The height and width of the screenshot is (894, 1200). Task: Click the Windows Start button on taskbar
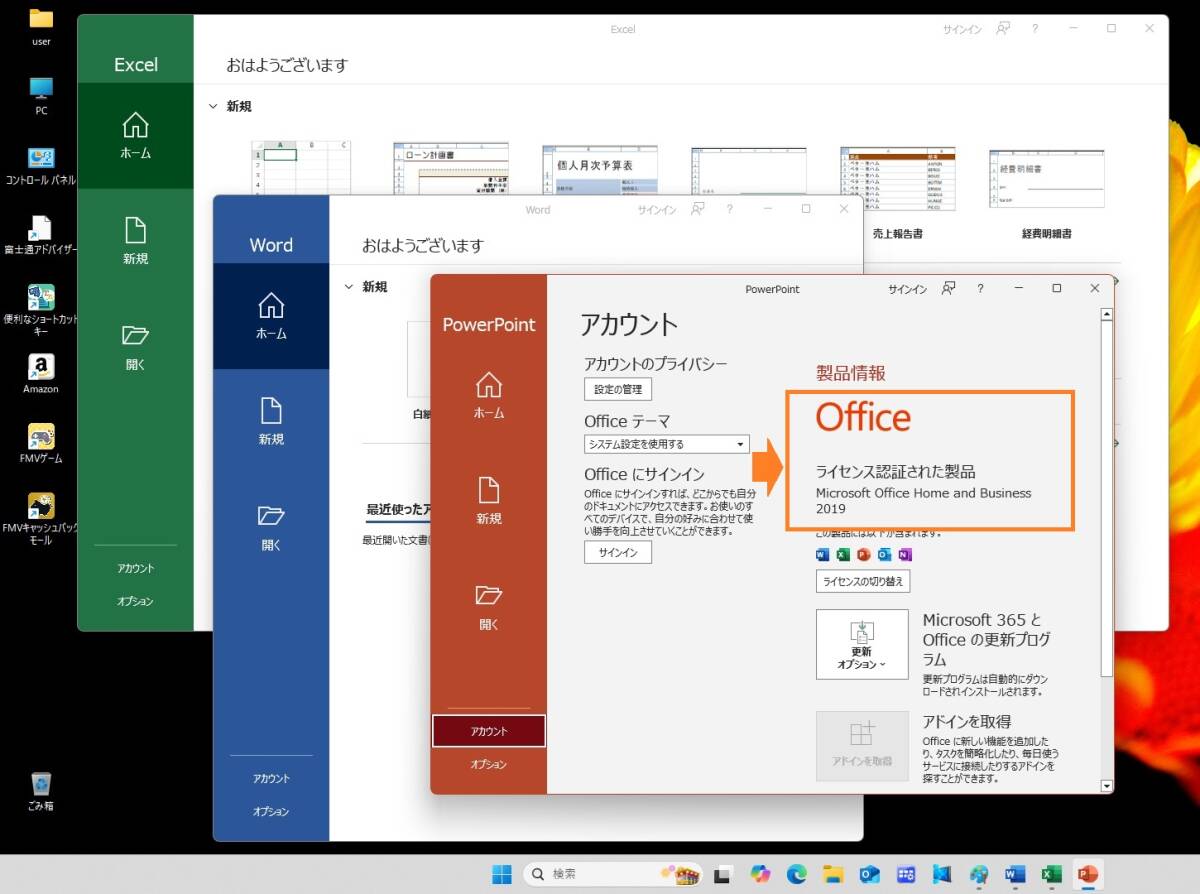point(501,875)
